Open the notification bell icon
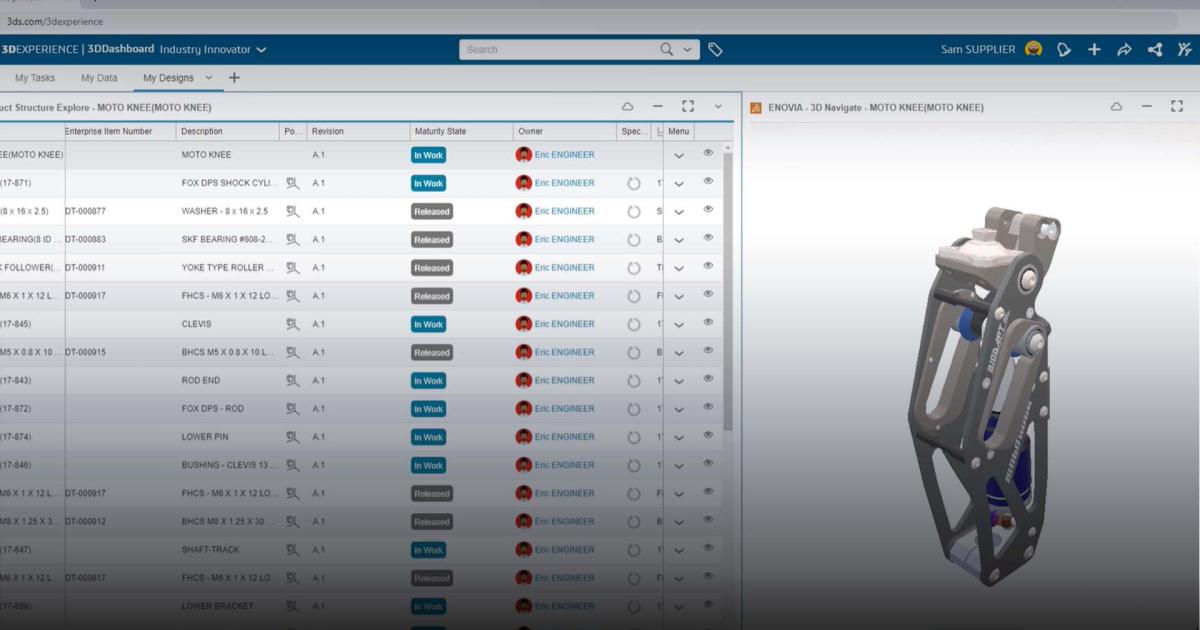The height and width of the screenshot is (630, 1200). pyautogui.click(x=1063, y=48)
